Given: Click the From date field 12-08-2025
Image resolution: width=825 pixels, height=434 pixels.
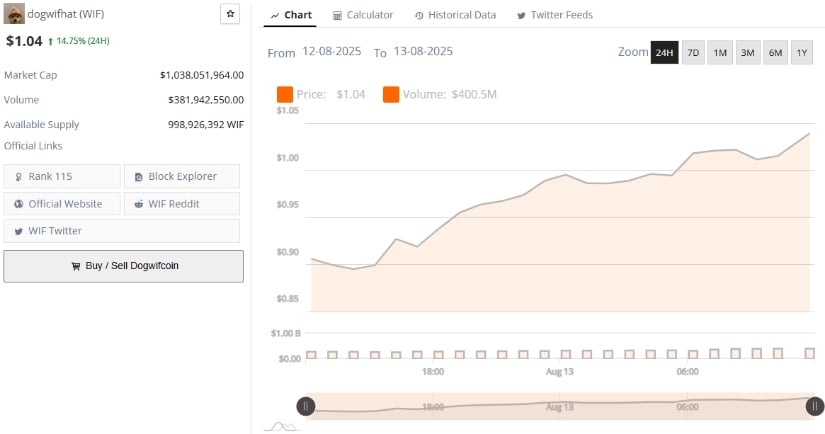Looking at the screenshot, I should pyautogui.click(x=331, y=52).
